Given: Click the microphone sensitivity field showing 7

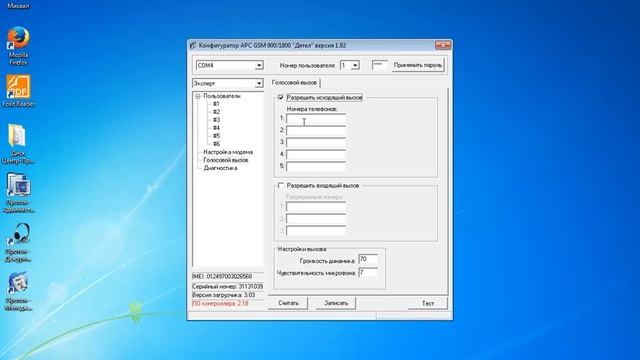Looking at the screenshot, I should click(368, 273).
